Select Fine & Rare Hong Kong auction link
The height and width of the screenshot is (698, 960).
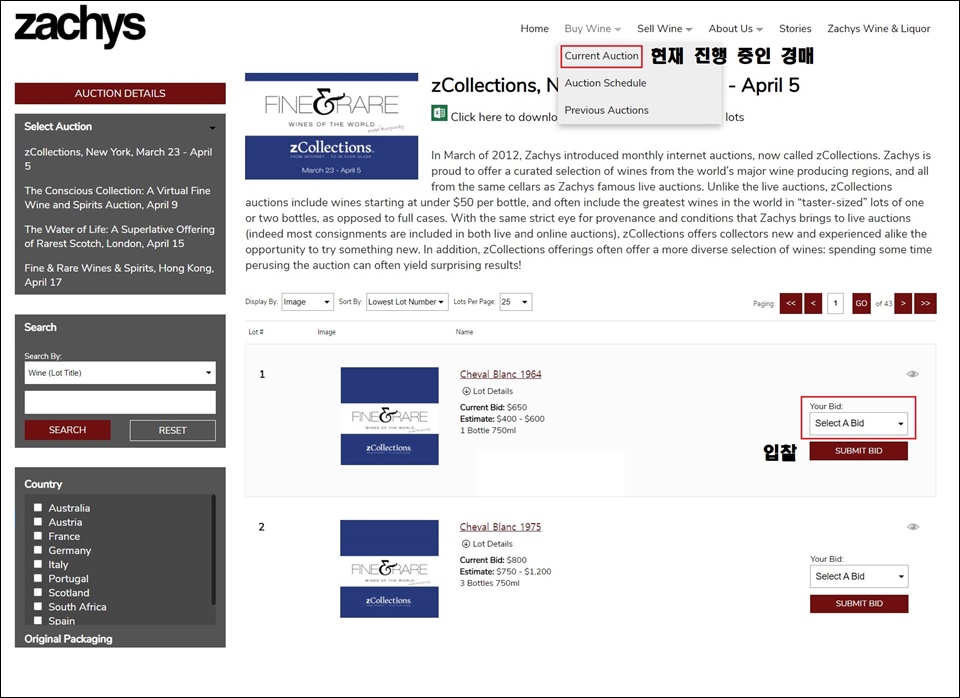[119, 275]
